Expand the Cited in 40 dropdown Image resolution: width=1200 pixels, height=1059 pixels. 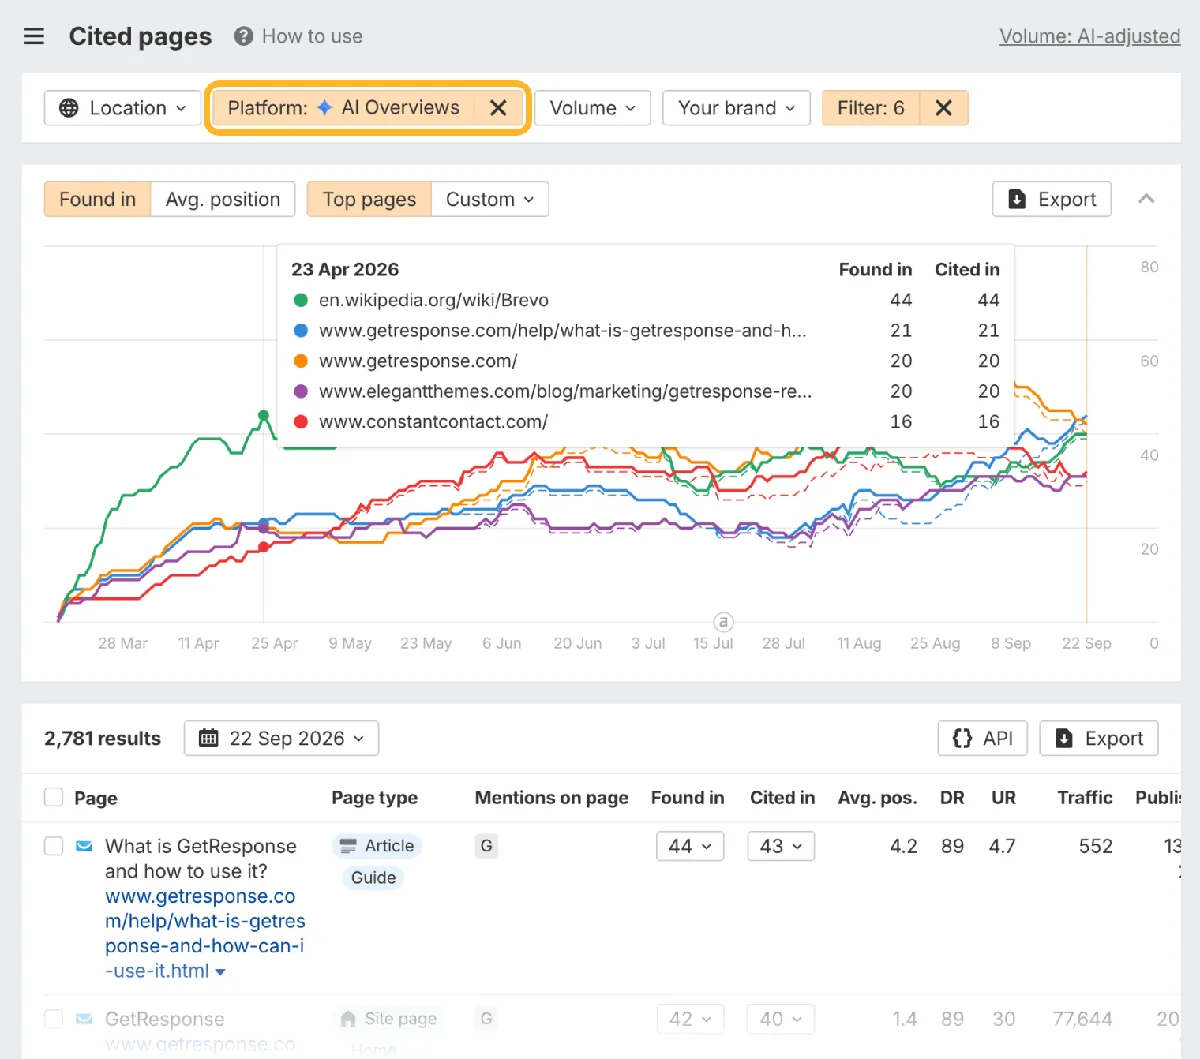tap(781, 1019)
